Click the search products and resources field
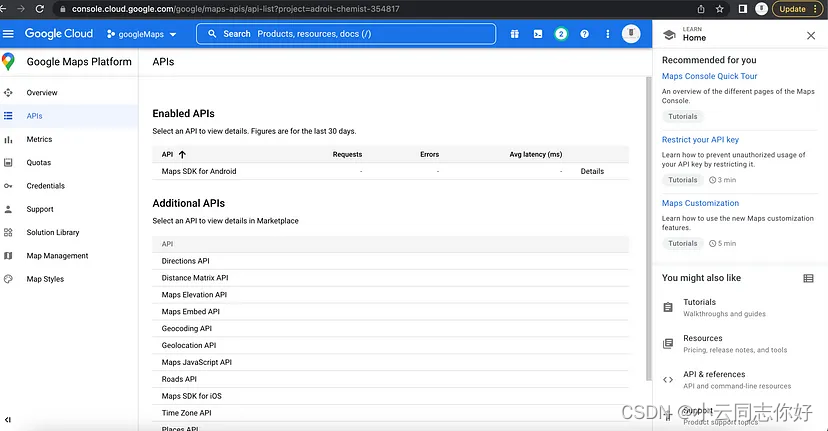Viewport: 828px width, 431px height. pos(346,34)
